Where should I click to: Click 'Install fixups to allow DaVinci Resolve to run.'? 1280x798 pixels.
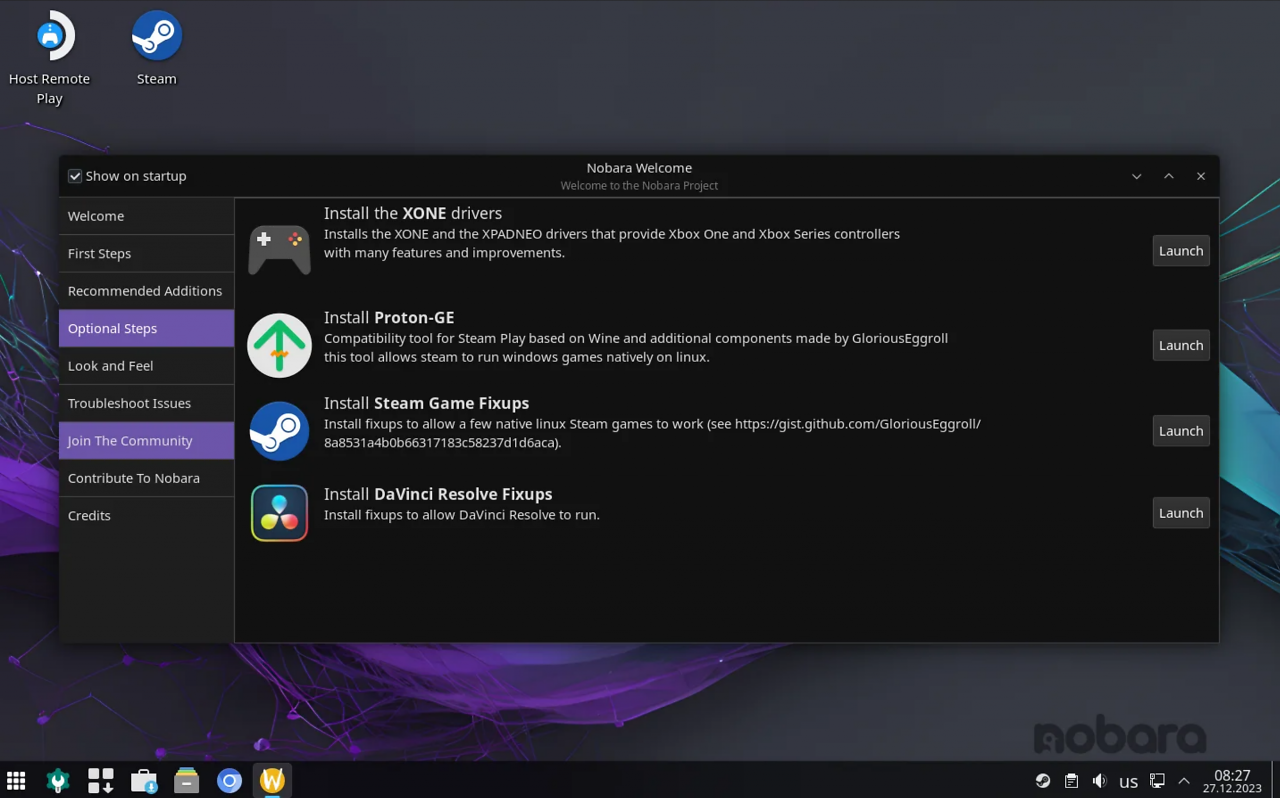(462, 515)
